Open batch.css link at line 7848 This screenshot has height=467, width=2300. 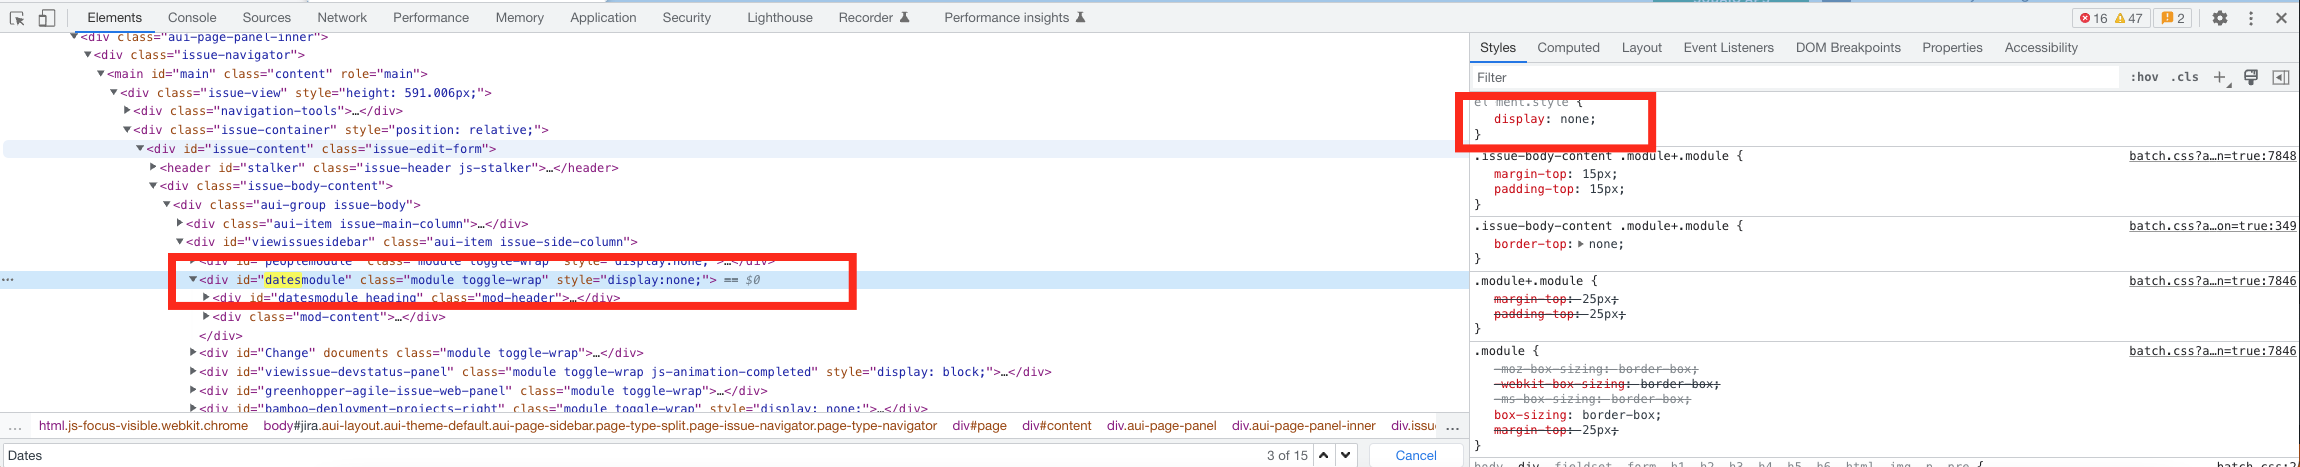click(x=2212, y=156)
